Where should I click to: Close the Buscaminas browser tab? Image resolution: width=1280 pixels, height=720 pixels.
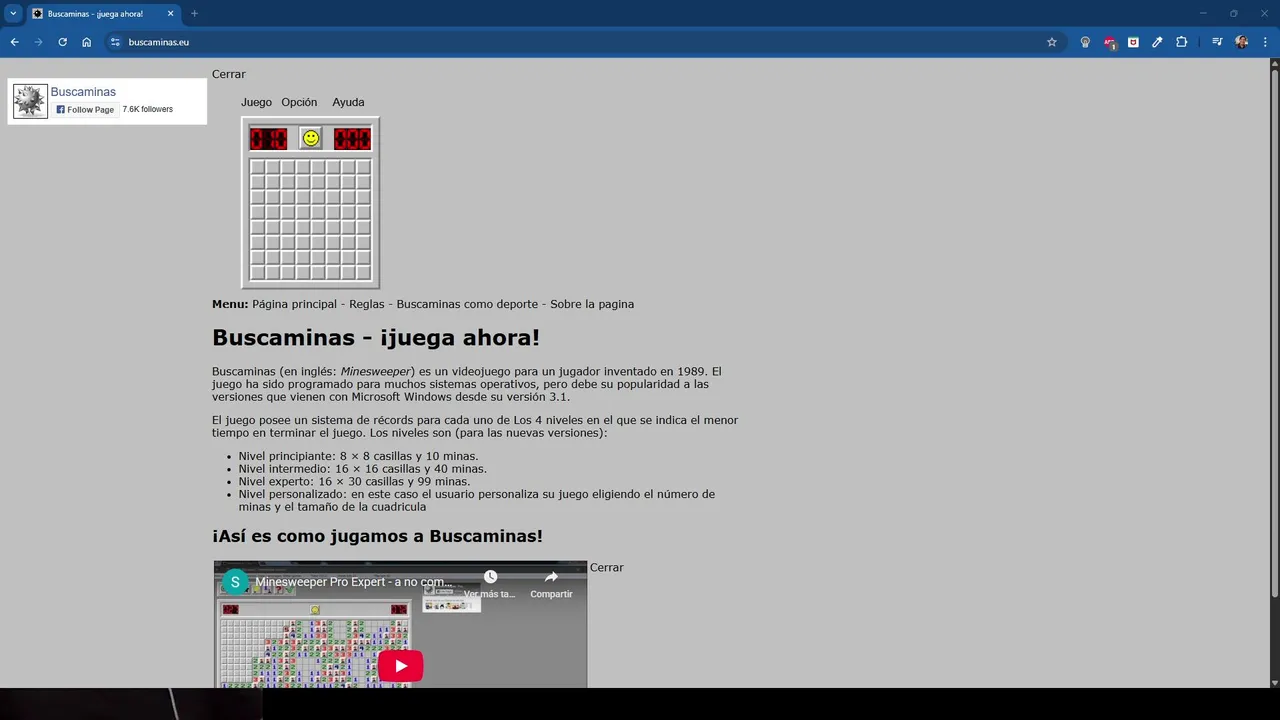click(170, 14)
